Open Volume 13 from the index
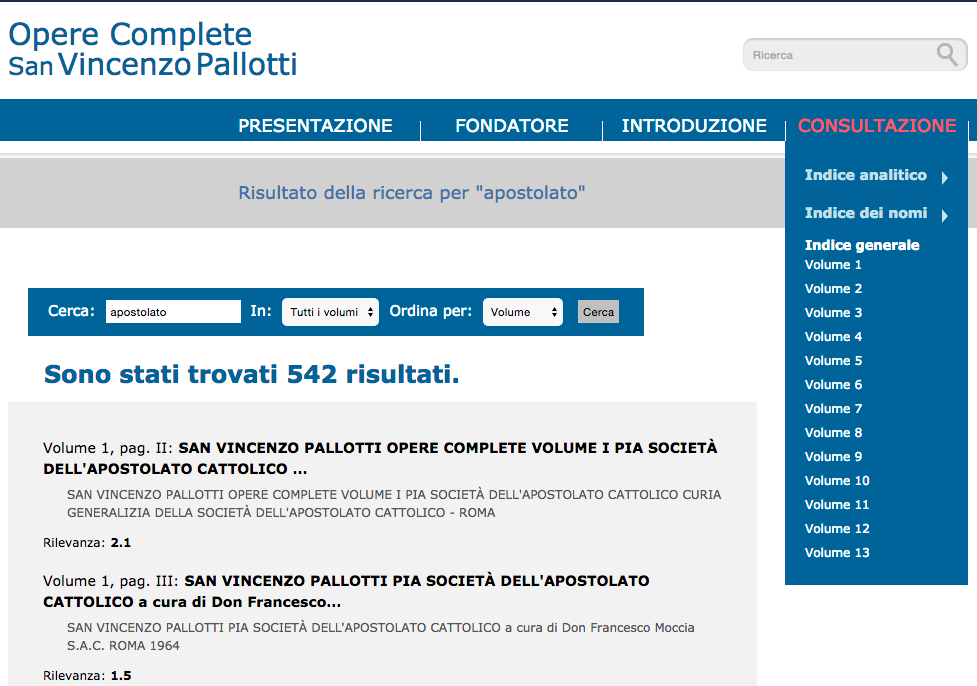The width and height of the screenshot is (977, 686). coord(837,553)
